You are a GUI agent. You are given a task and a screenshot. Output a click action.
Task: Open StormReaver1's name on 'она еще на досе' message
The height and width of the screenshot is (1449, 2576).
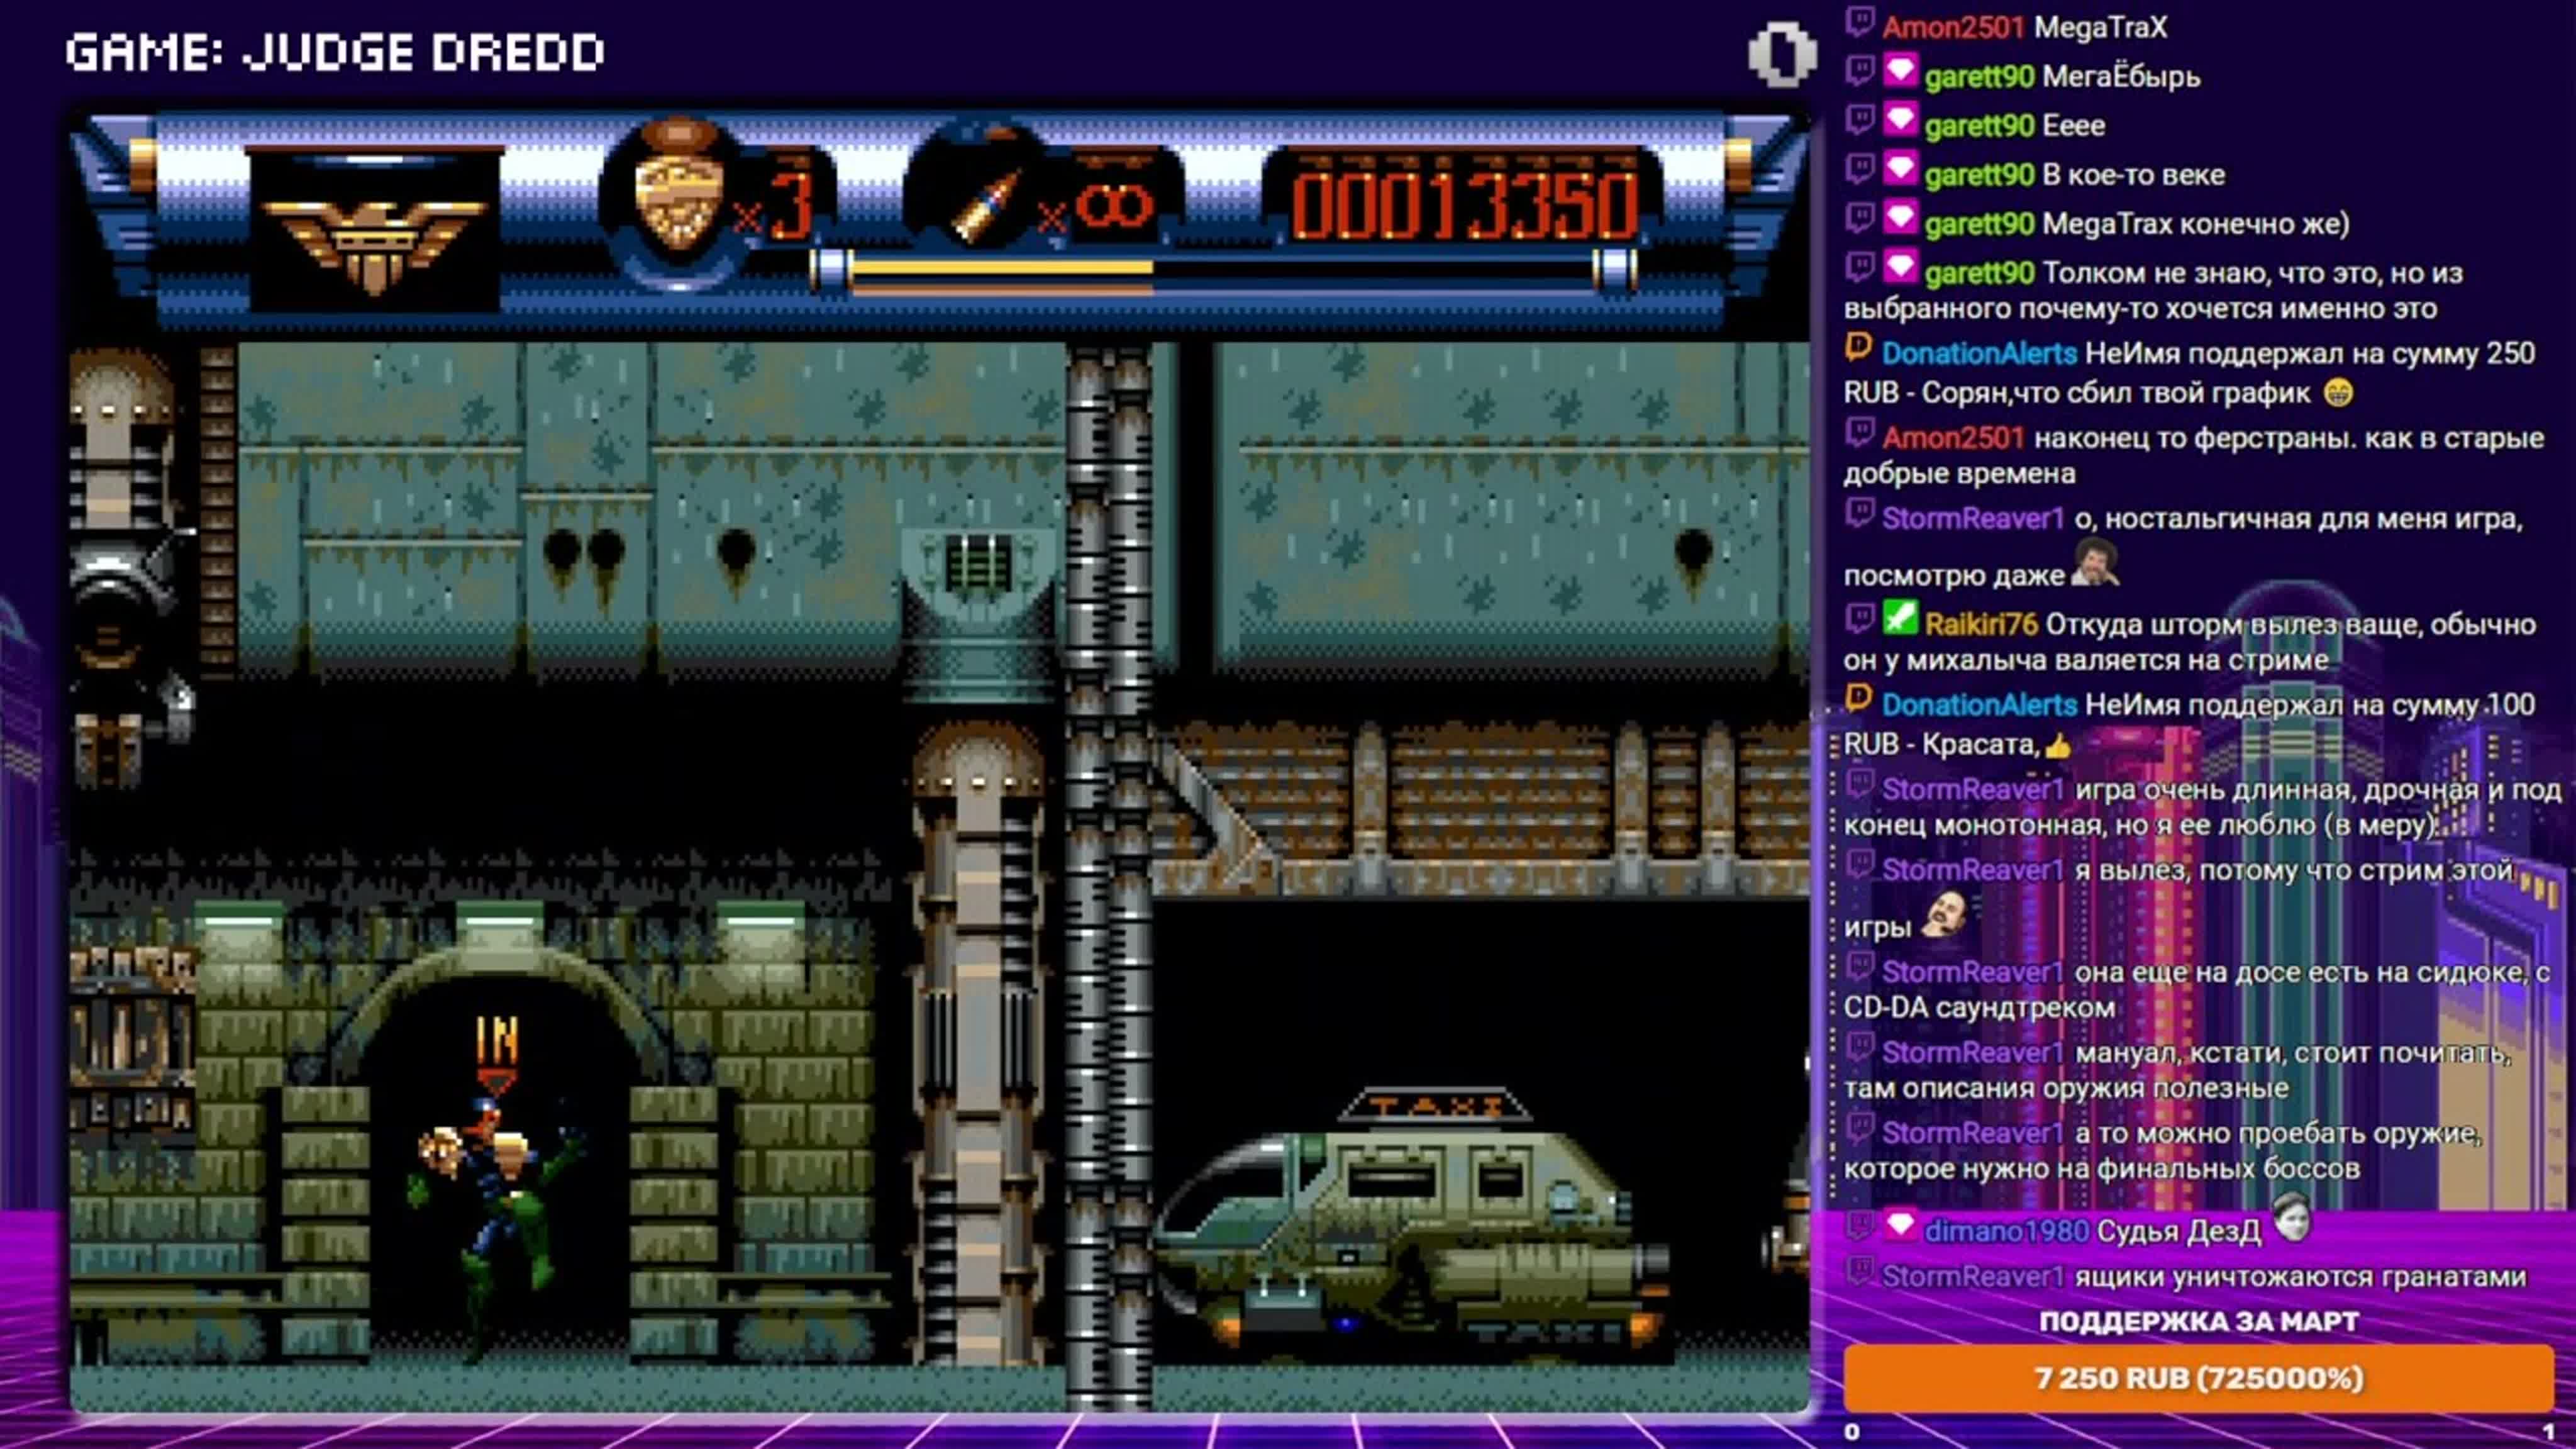pos(1973,972)
